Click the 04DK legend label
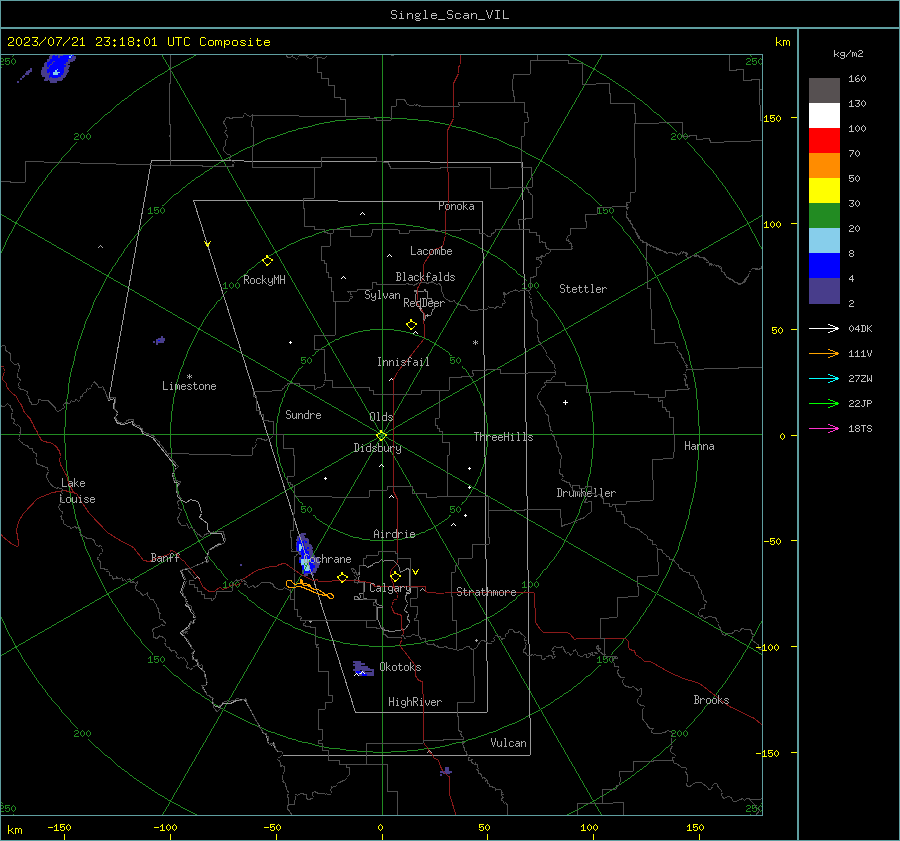This screenshot has width=900, height=841. click(x=860, y=328)
